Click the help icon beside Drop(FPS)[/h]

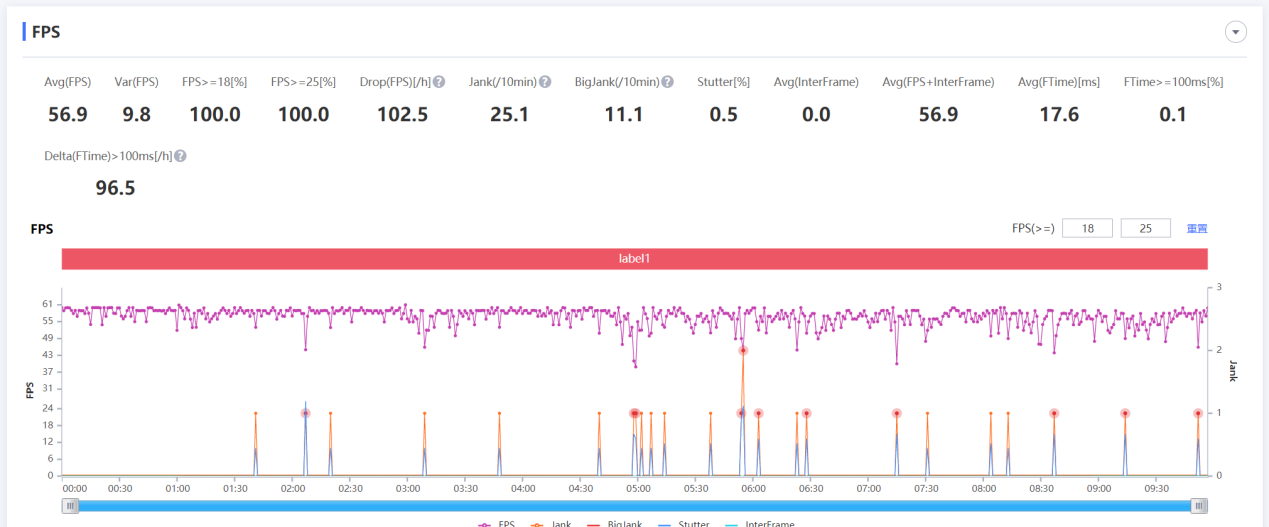pyautogui.click(x=439, y=82)
